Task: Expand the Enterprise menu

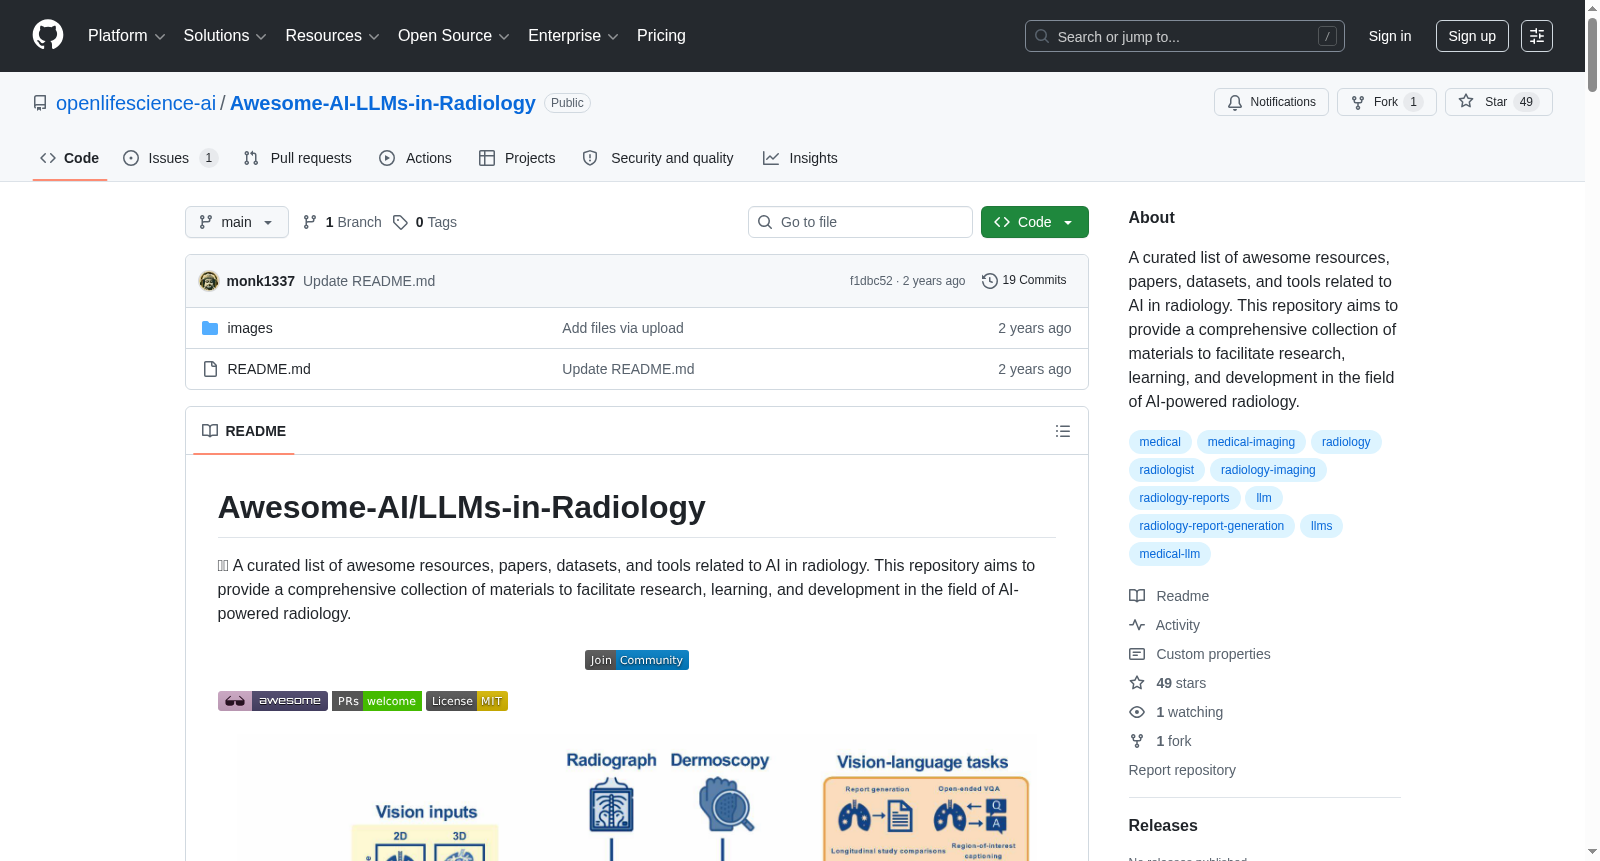Action: coord(573,36)
